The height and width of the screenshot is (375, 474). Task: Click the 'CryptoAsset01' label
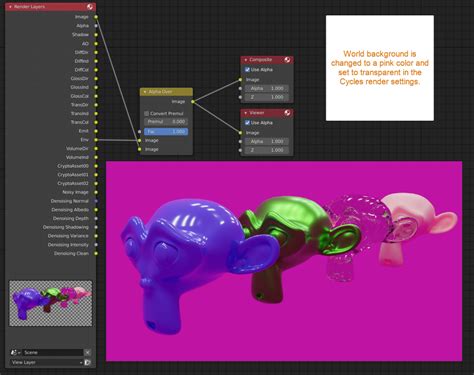(x=73, y=175)
